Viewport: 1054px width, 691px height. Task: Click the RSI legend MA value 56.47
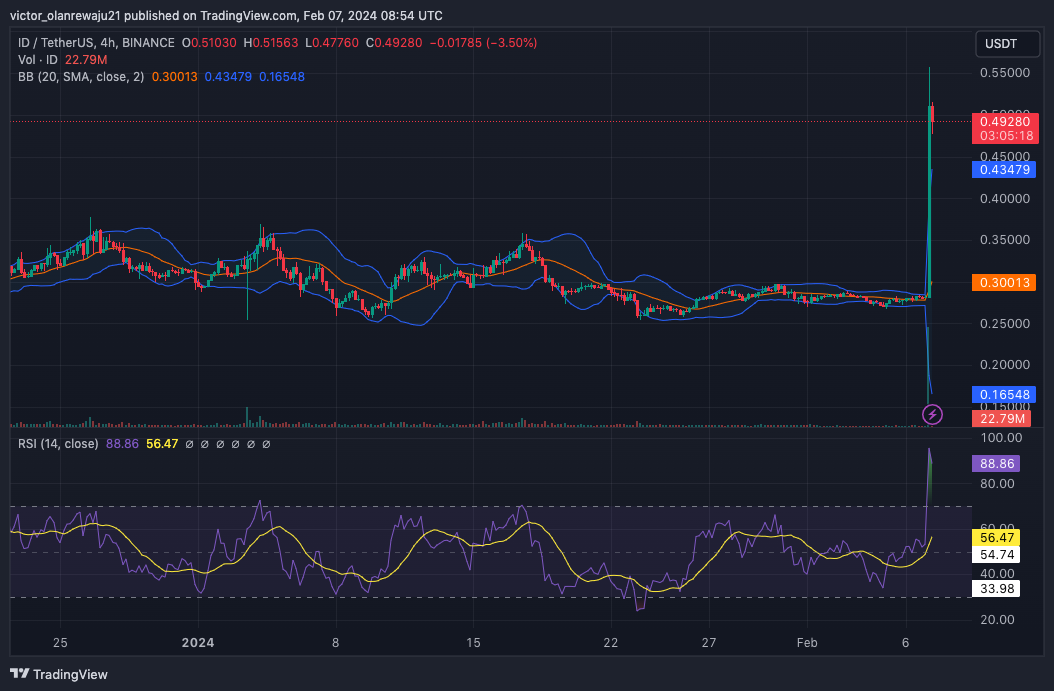click(162, 444)
